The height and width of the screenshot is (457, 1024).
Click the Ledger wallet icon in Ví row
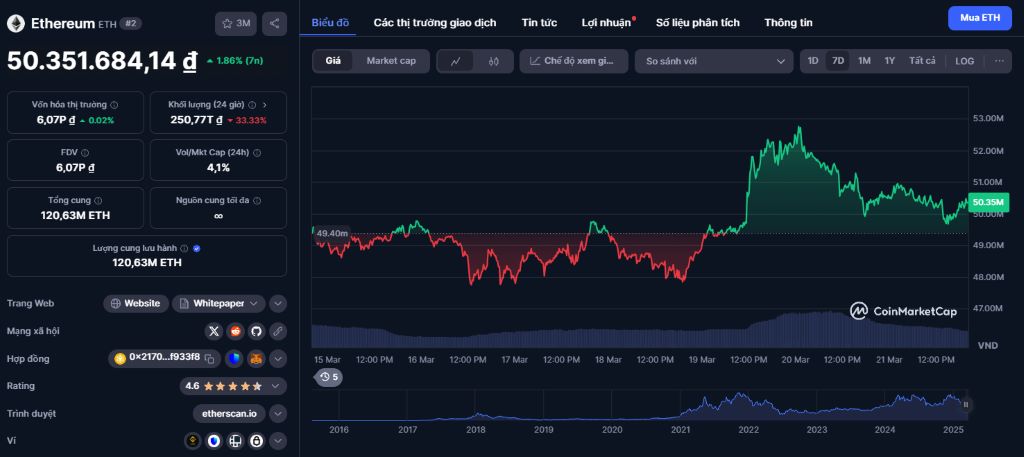235,441
